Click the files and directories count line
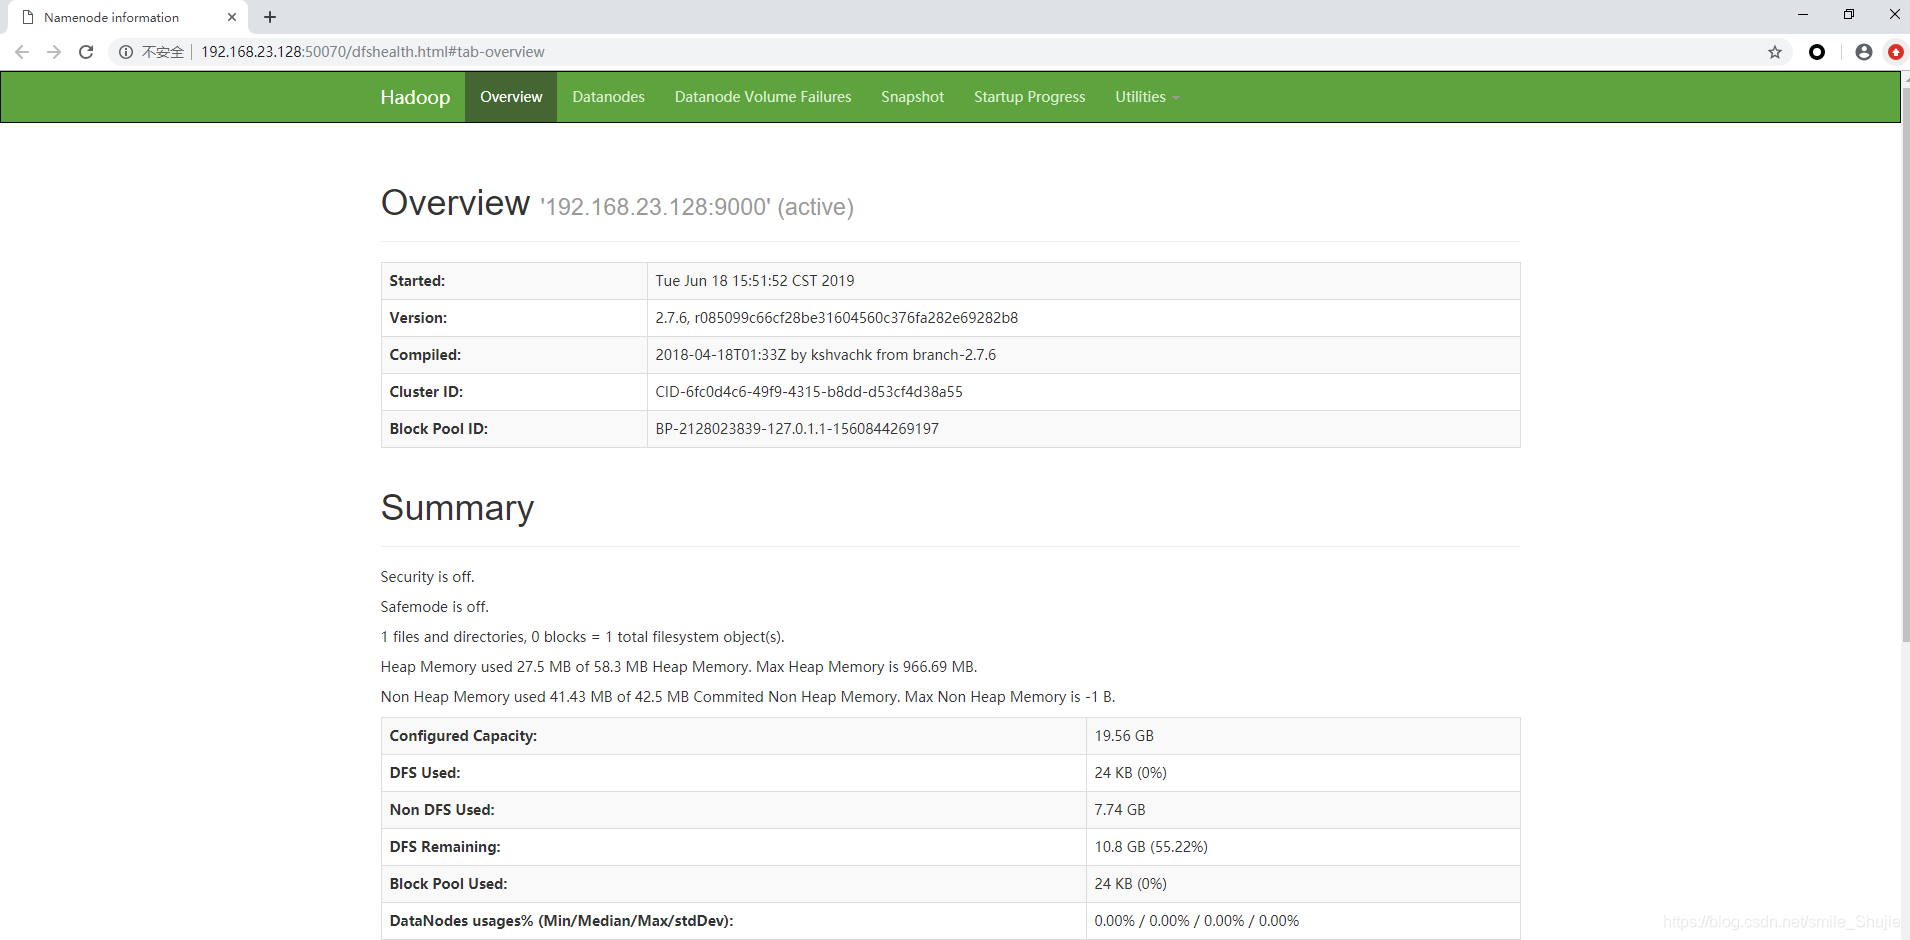 click(582, 637)
